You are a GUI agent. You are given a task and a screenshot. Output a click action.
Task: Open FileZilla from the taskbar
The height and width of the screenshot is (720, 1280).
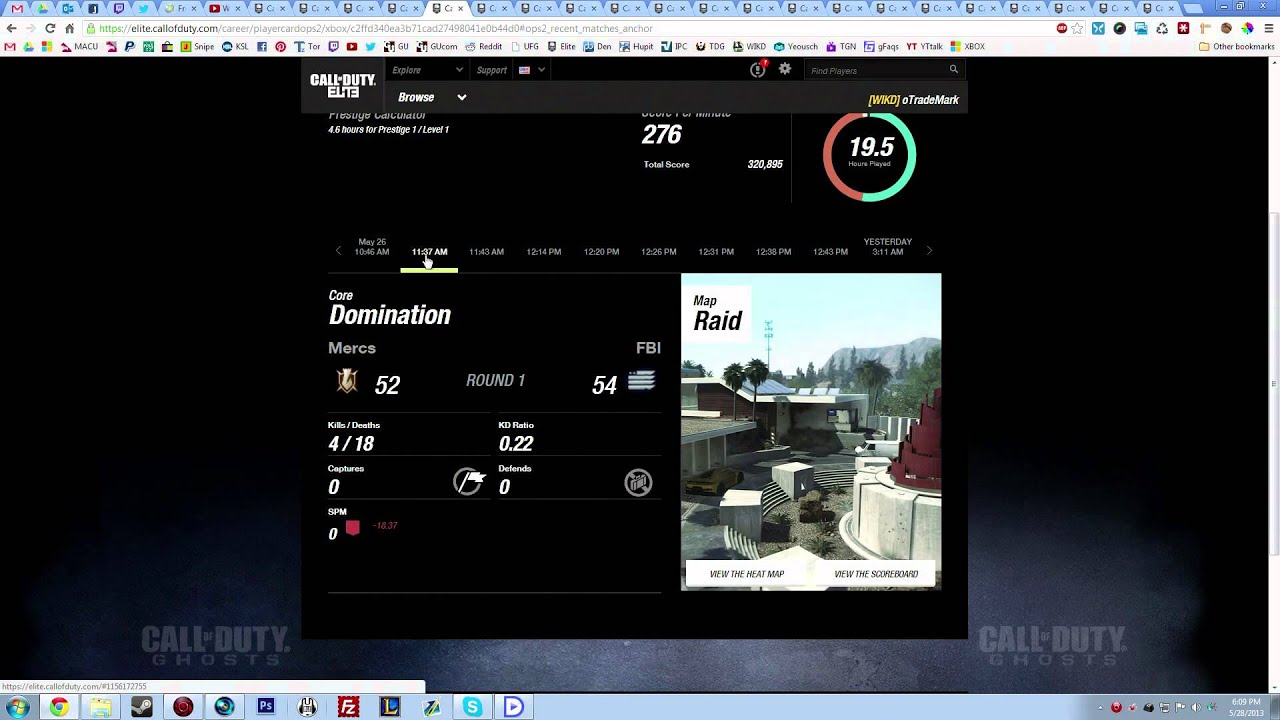pyautogui.click(x=348, y=707)
